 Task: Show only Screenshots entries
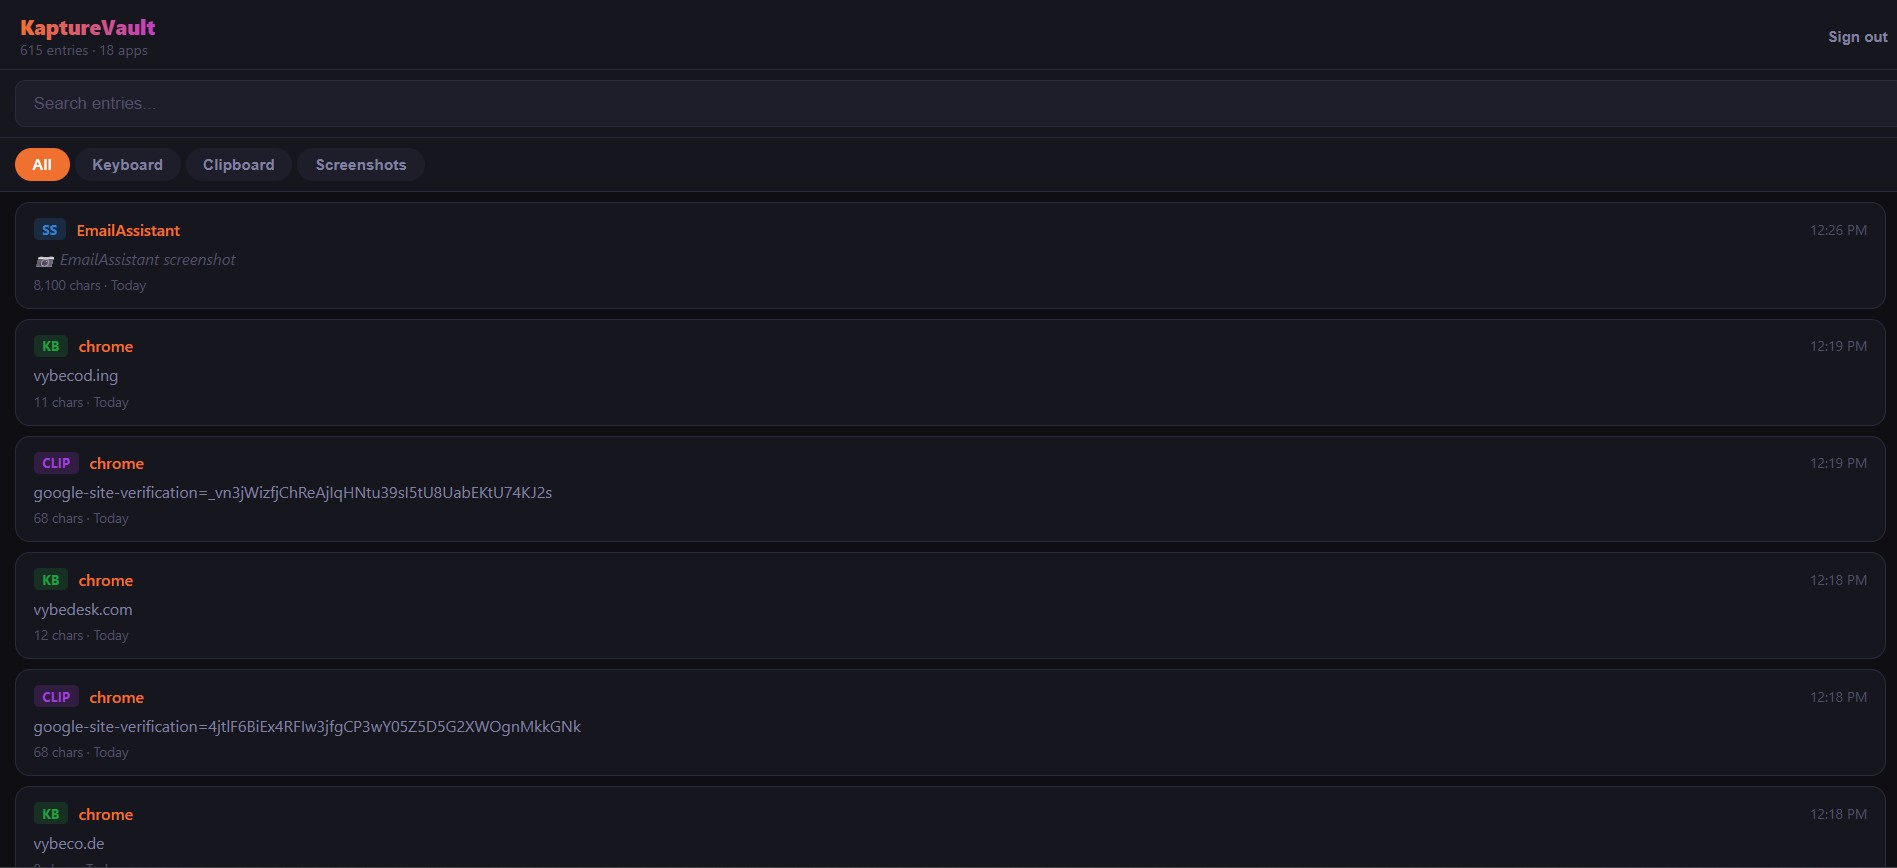pyautogui.click(x=361, y=165)
